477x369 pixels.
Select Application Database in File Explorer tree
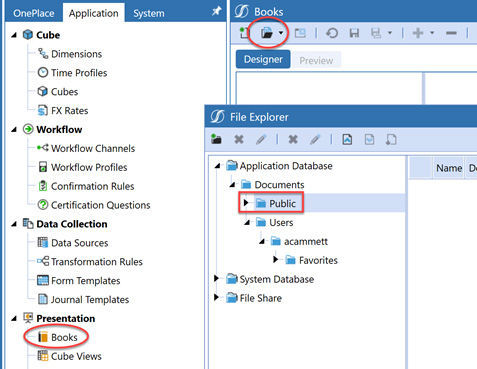click(x=286, y=166)
